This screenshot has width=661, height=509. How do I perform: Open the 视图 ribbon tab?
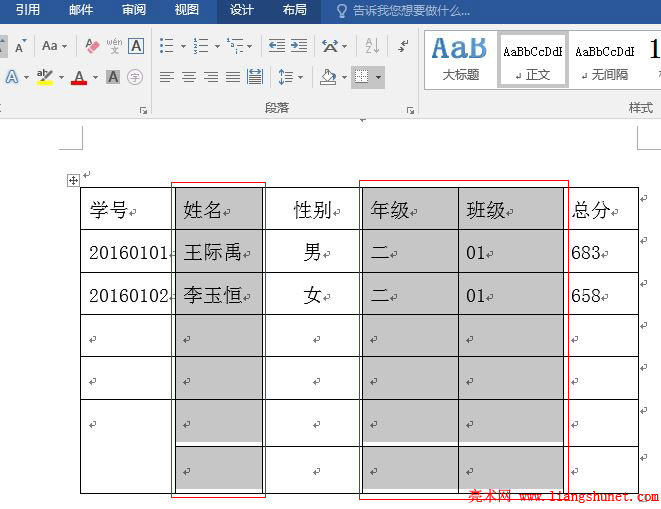(186, 10)
